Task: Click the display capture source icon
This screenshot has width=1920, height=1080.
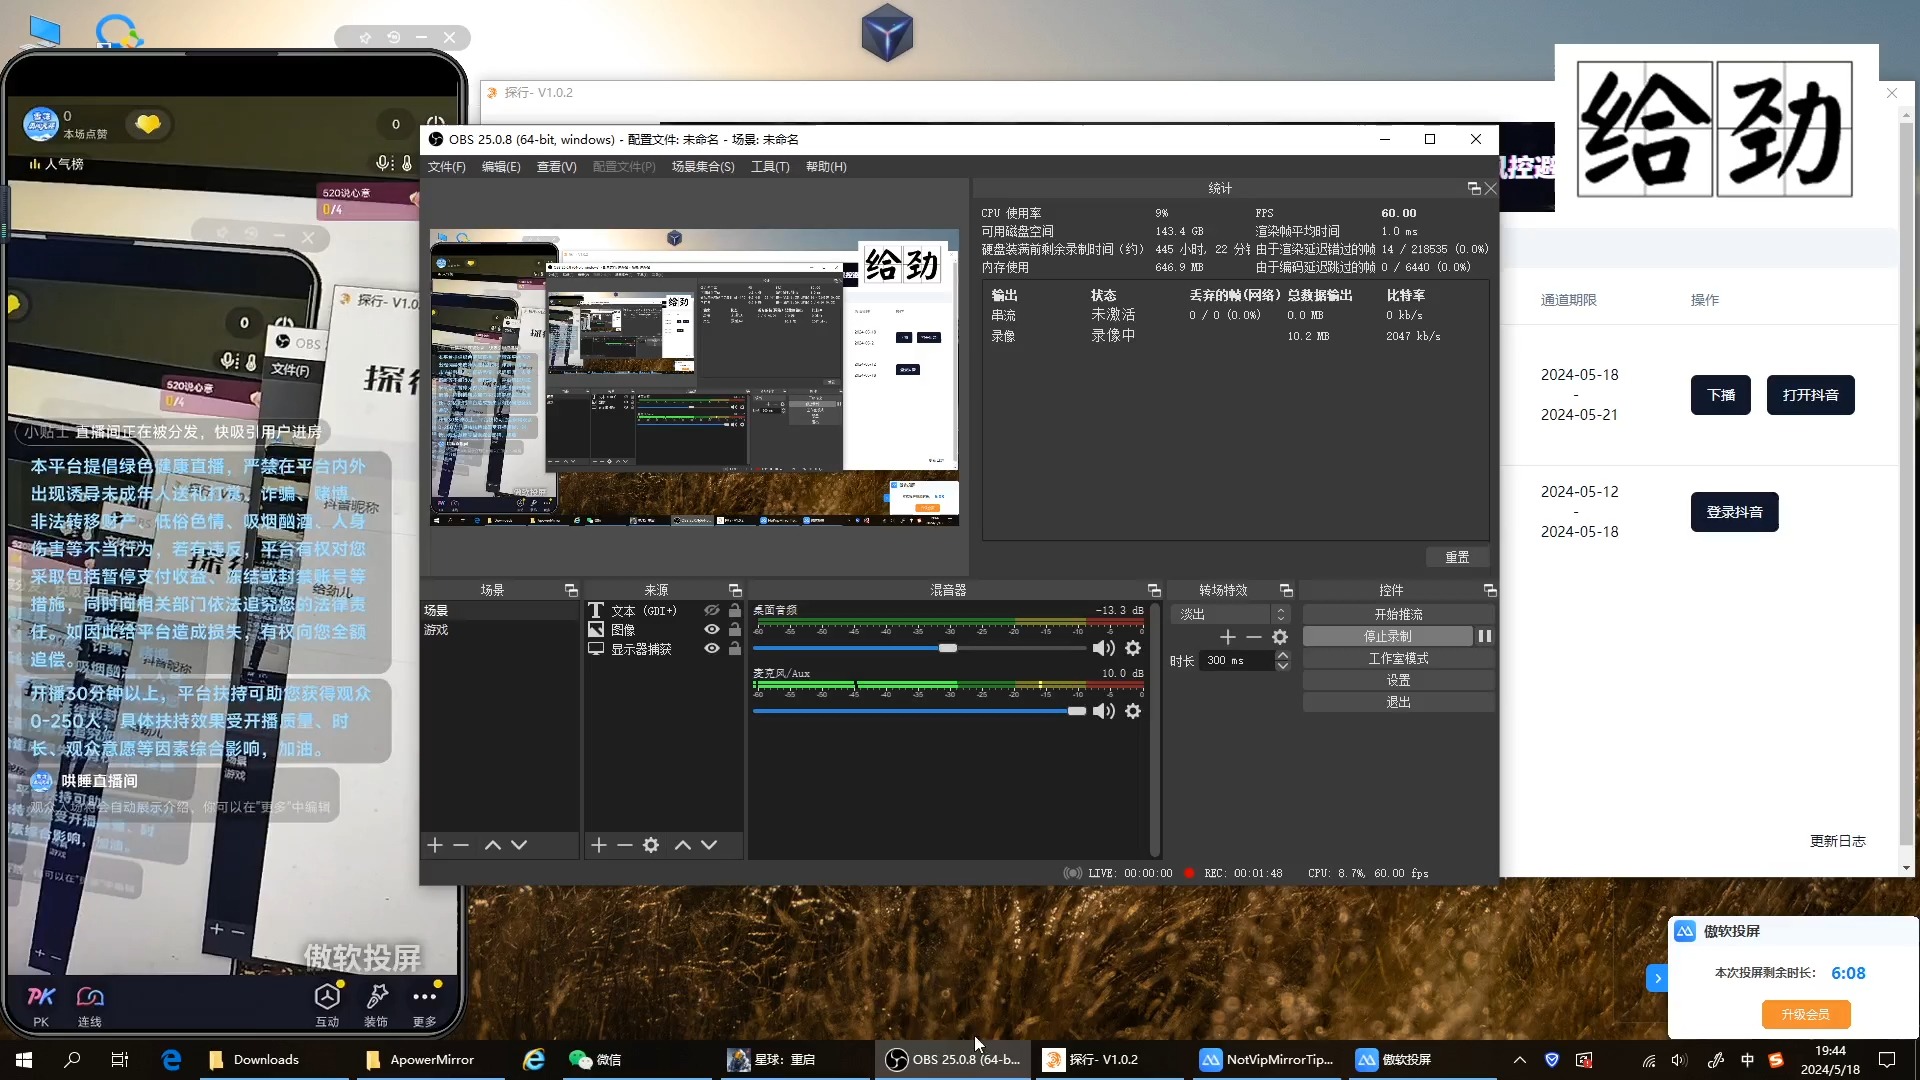Action: point(596,649)
